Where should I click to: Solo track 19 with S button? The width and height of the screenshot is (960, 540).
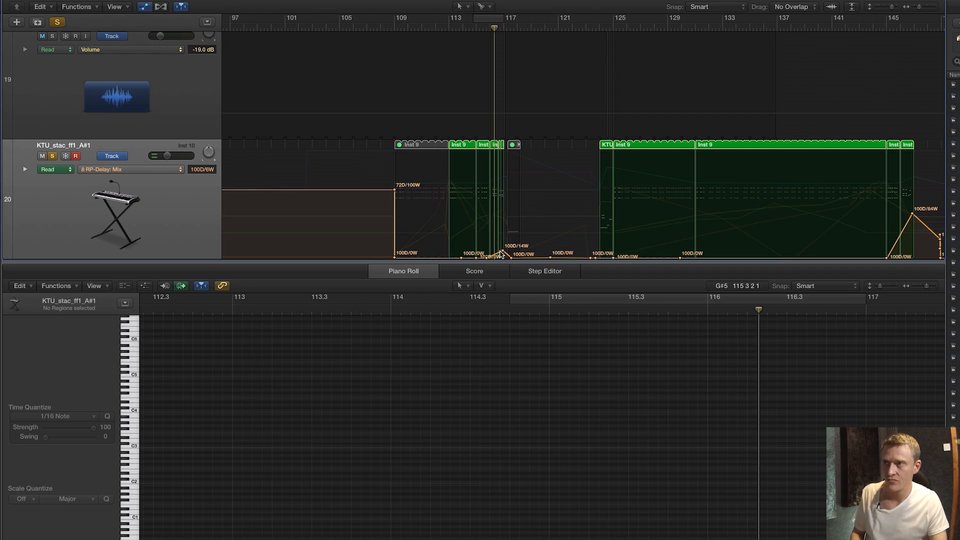point(52,36)
